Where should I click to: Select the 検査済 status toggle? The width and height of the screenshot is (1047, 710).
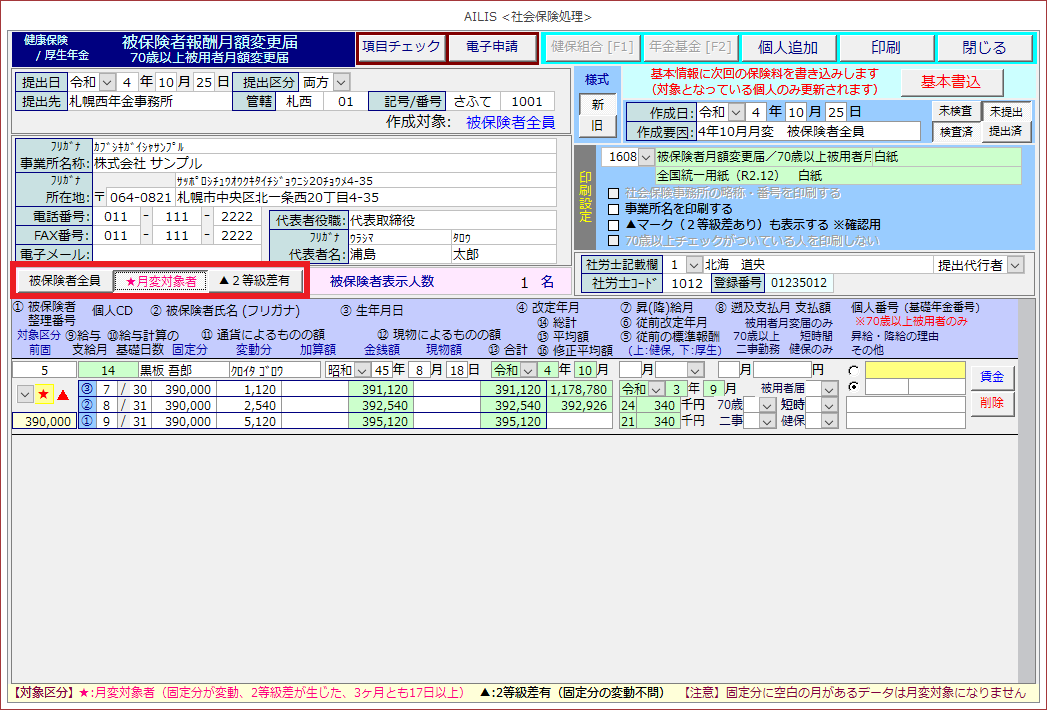(x=954, y=131)
